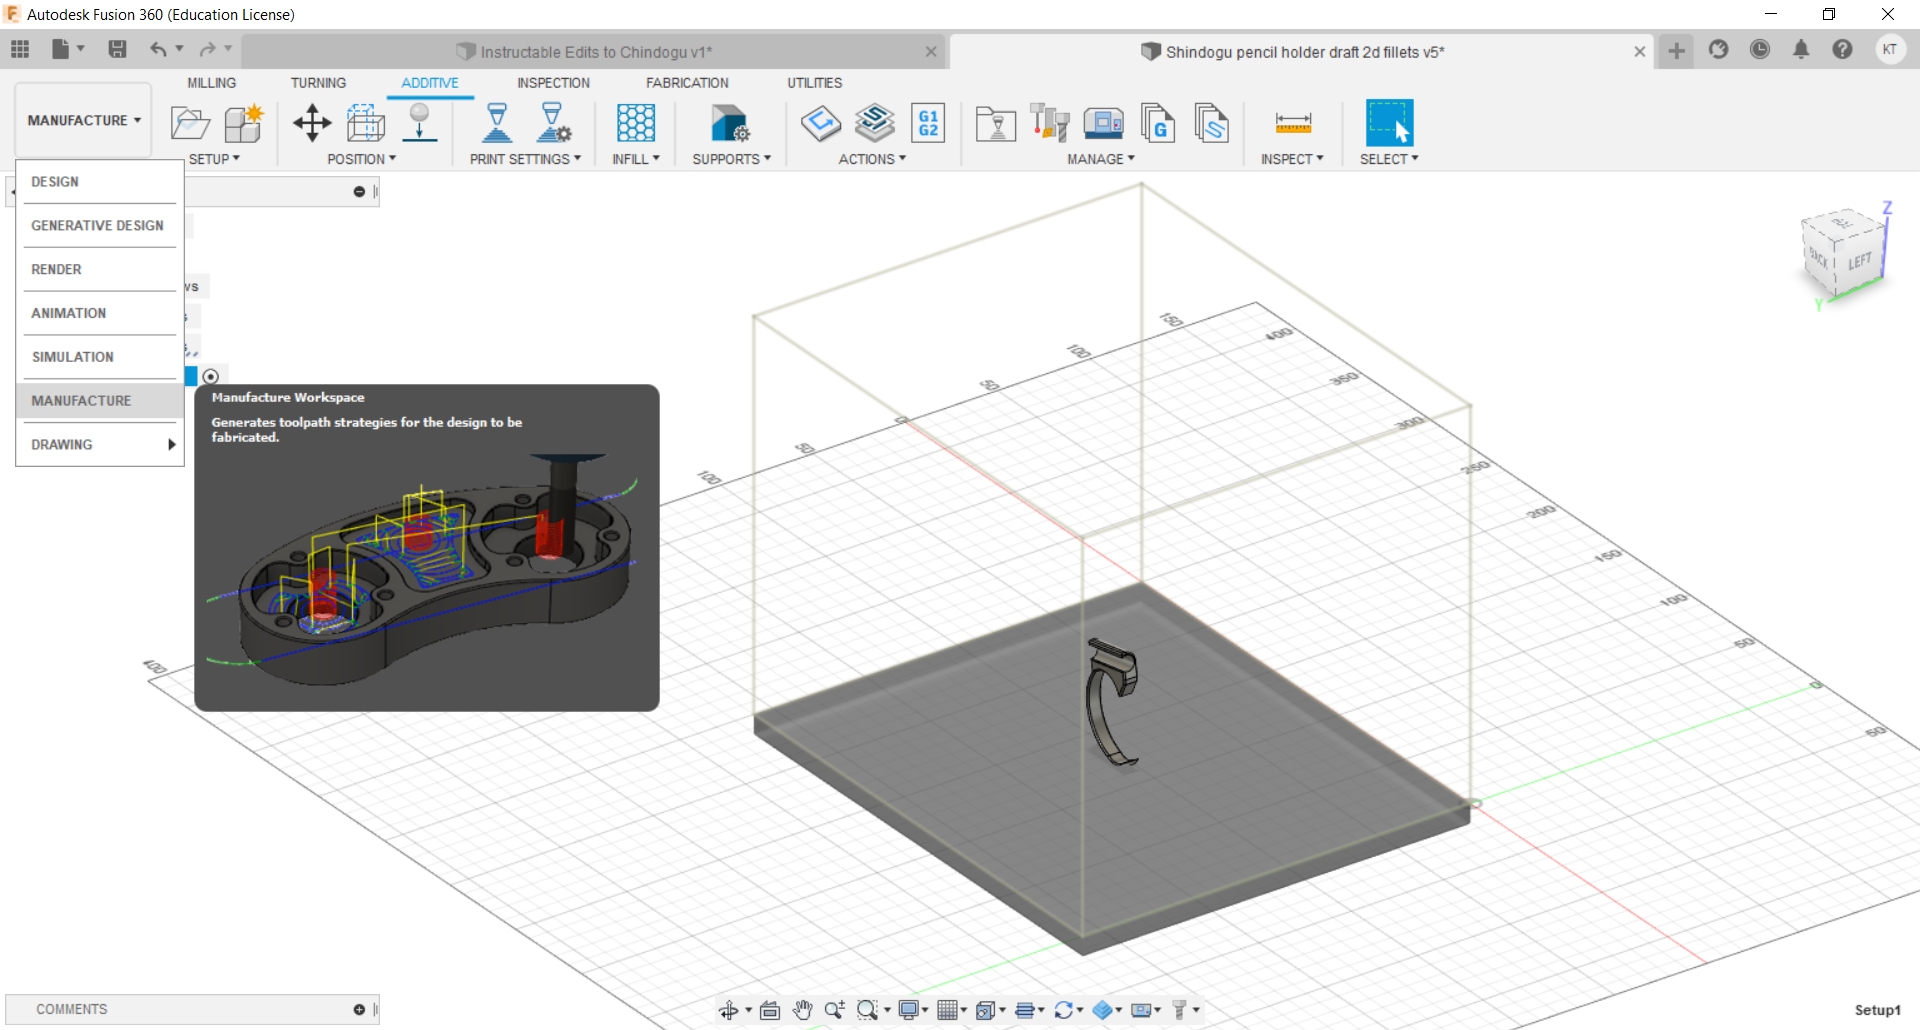The height and width of the screenshot is (1030, 1920).
Task: Expand the SUPPORTS dropdown menu
Action: [x=731, y=159]
